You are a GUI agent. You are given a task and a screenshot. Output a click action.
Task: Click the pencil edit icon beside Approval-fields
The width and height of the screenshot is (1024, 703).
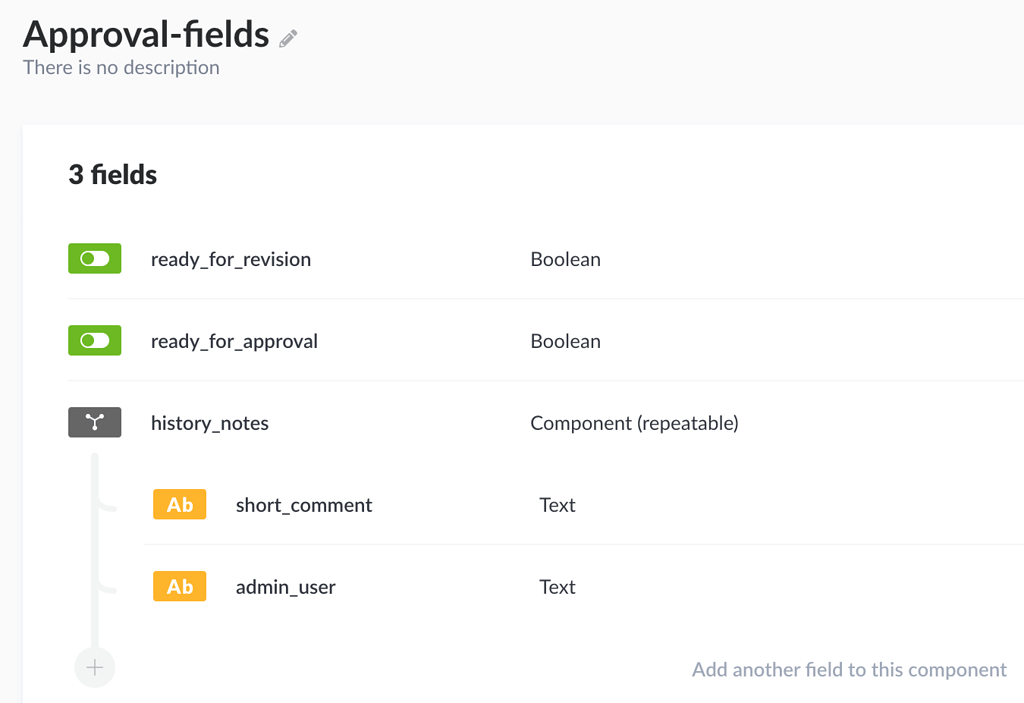[x=288, y=39]
